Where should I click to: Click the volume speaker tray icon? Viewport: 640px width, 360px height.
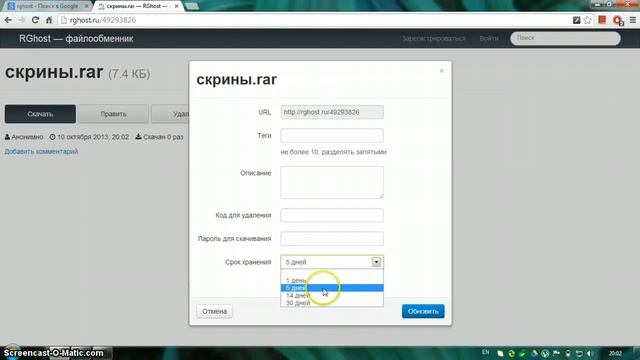pos(590,353)
